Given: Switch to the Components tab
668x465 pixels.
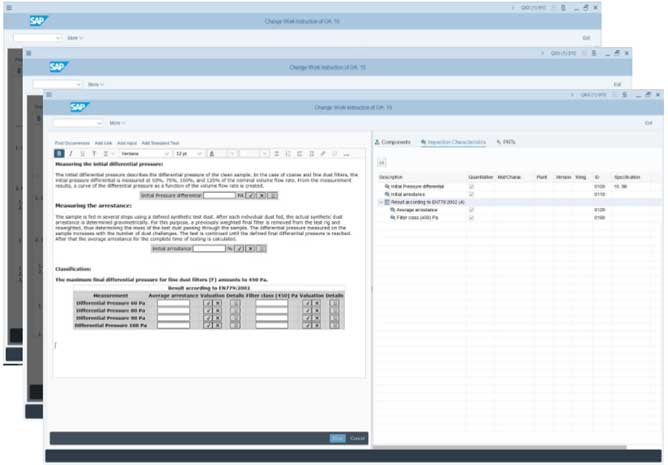Looking at the screenshot, I should point(392,142).
